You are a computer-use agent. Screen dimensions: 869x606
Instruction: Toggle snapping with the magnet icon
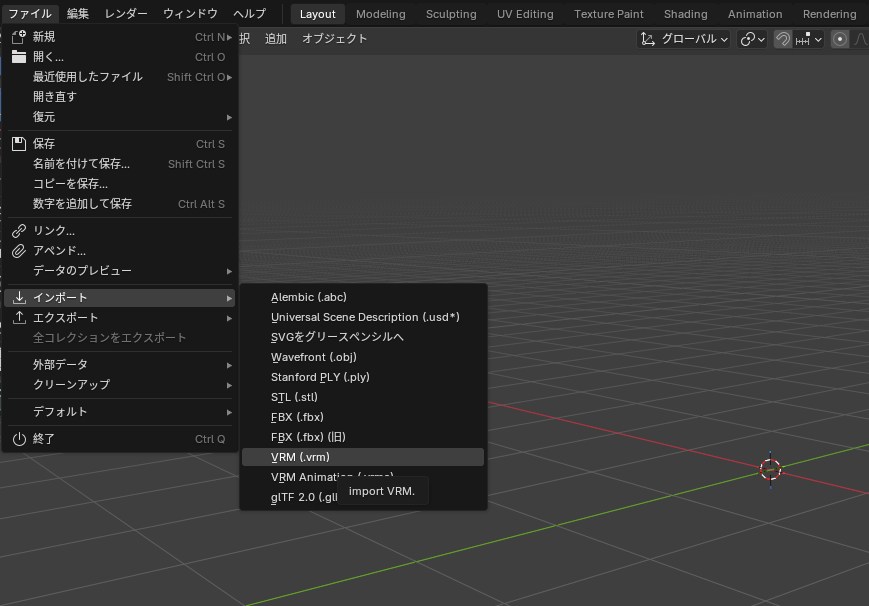click(781, 37)
